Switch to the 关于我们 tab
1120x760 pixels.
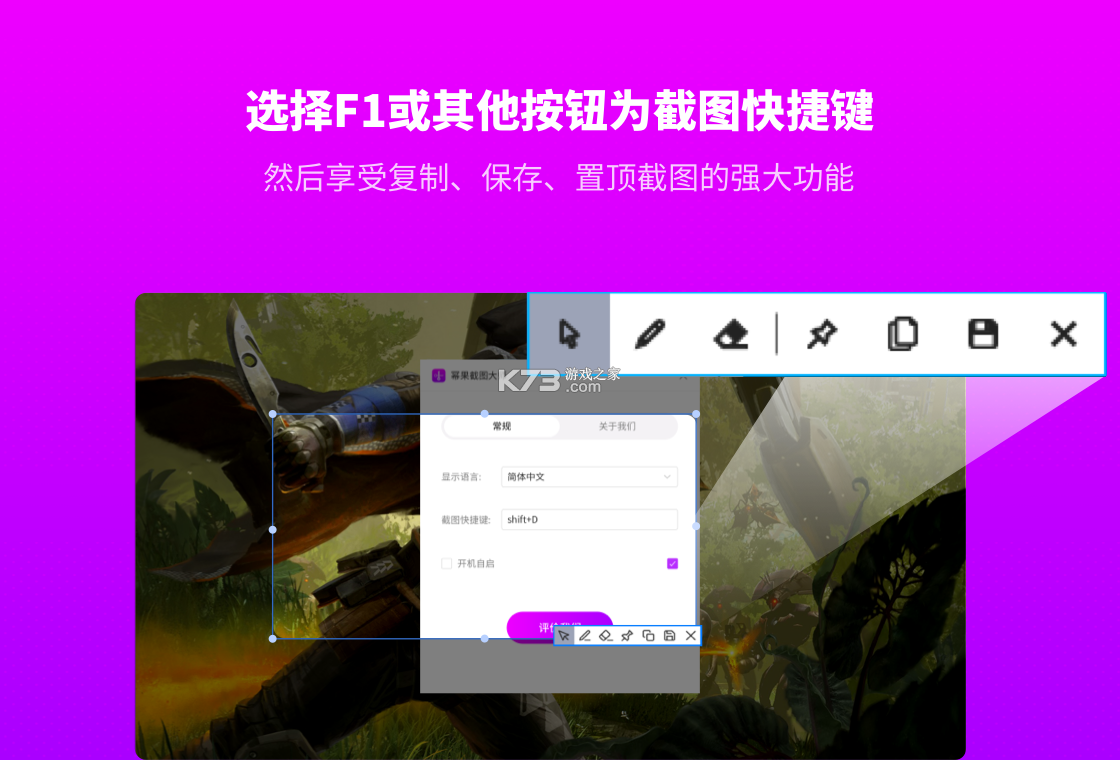(x=617, y=426)
